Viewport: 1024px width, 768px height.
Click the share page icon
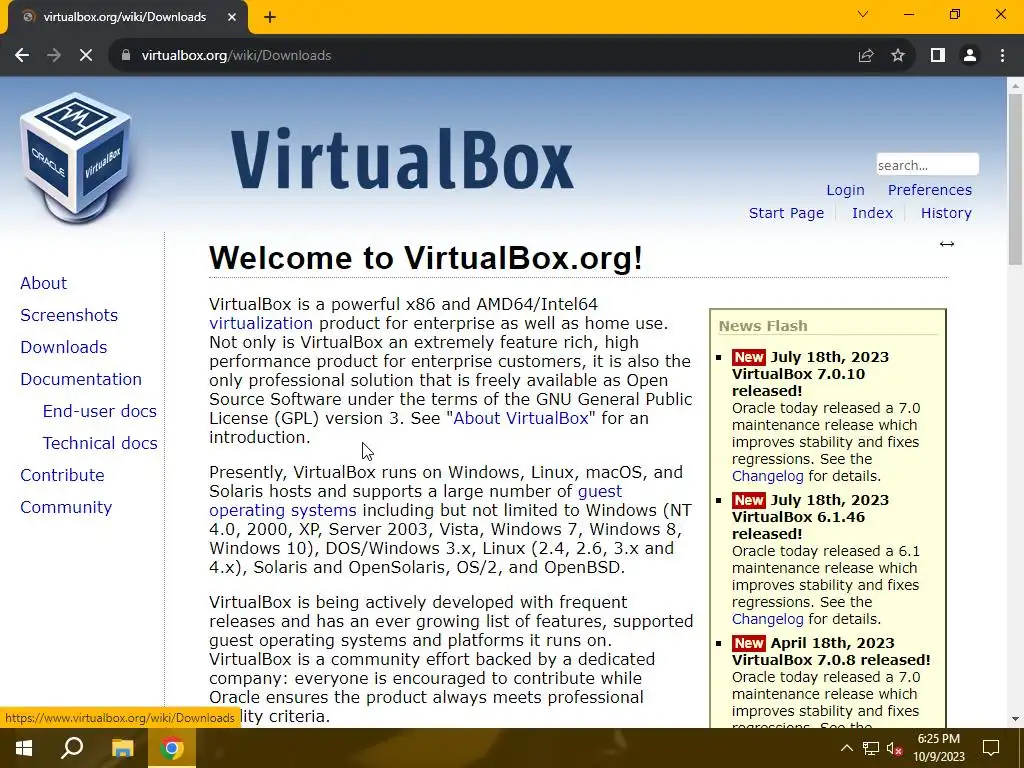[866, 56]
